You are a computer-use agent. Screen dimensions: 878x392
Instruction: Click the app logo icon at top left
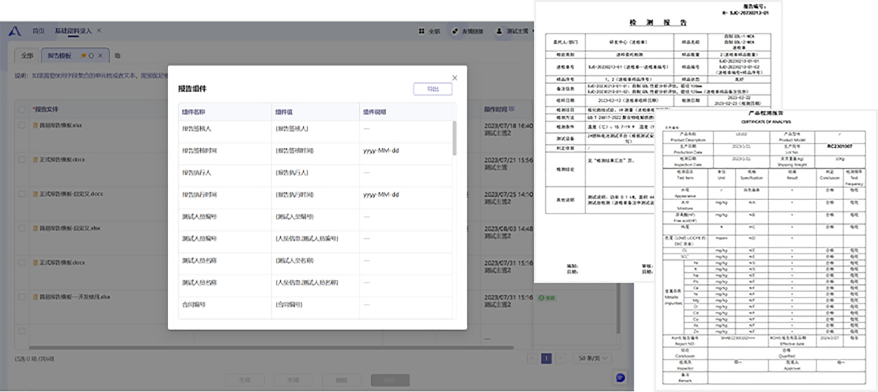coord(15,31)
